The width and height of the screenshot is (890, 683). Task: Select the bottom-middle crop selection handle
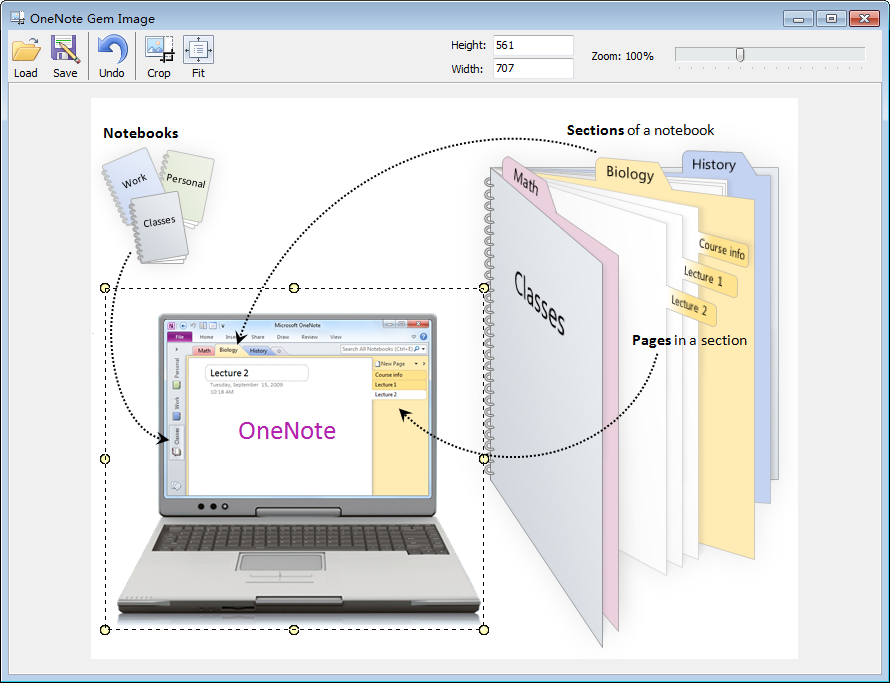pyautogui.click(x=294, y=630)
